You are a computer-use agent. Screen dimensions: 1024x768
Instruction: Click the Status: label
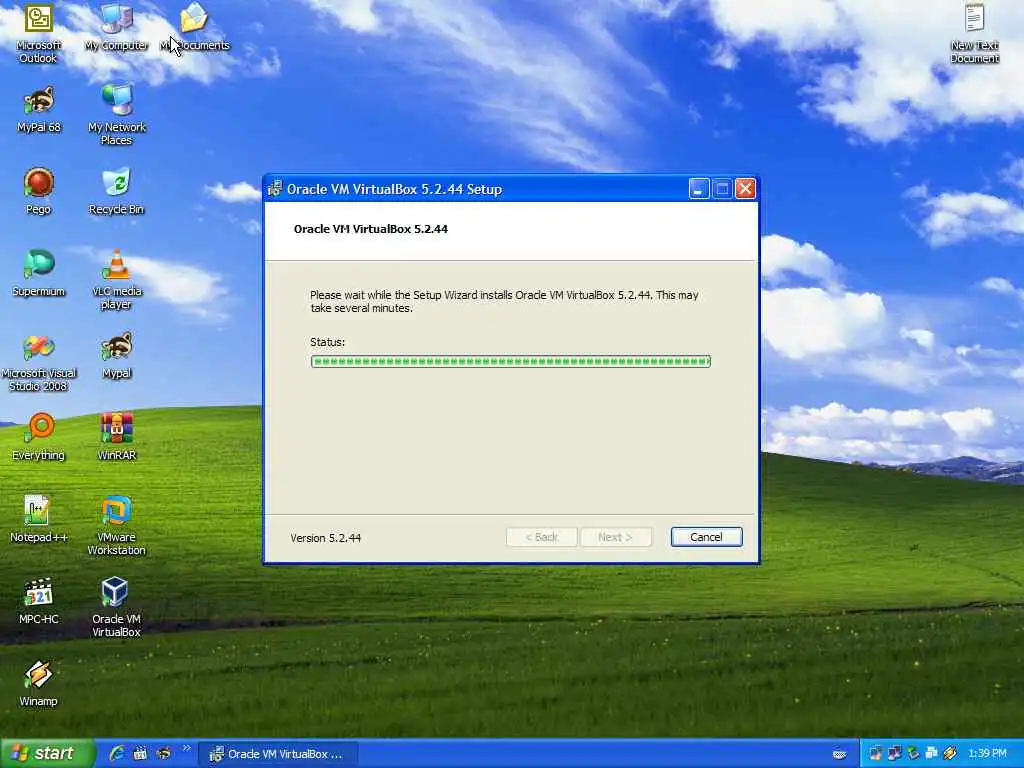coord(328,342)
